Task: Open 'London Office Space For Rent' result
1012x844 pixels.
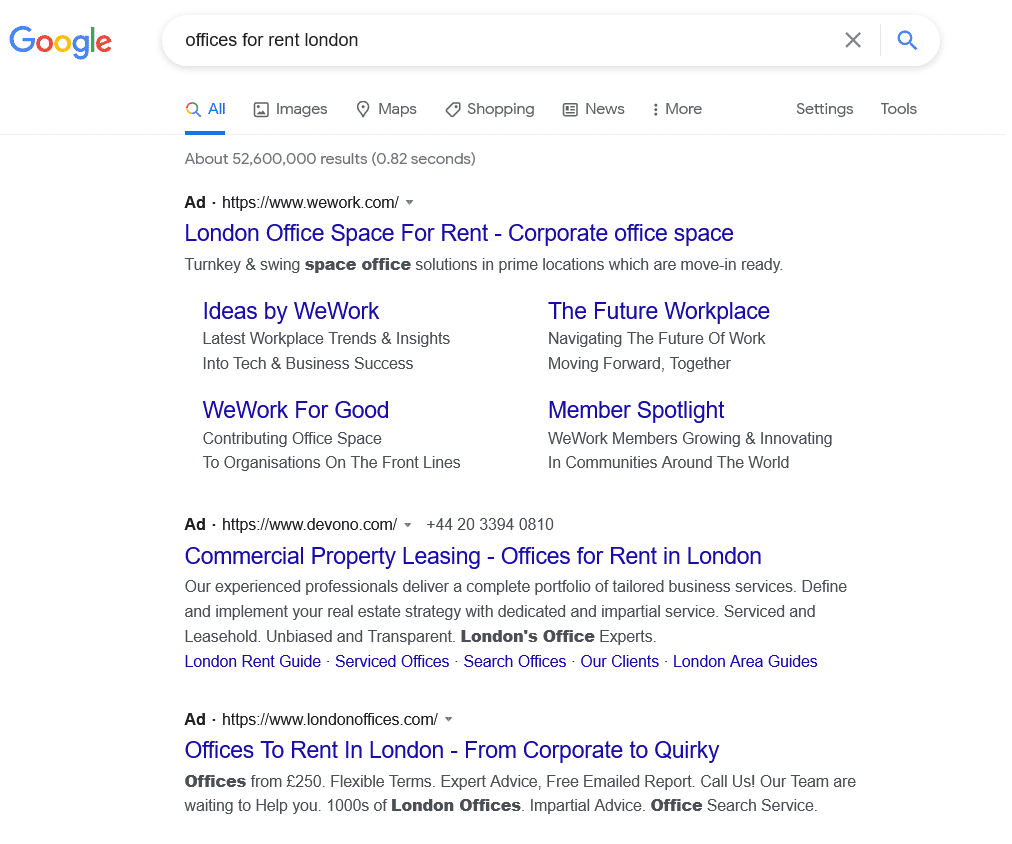Action: pyautogui.click(x=459, y=233)
